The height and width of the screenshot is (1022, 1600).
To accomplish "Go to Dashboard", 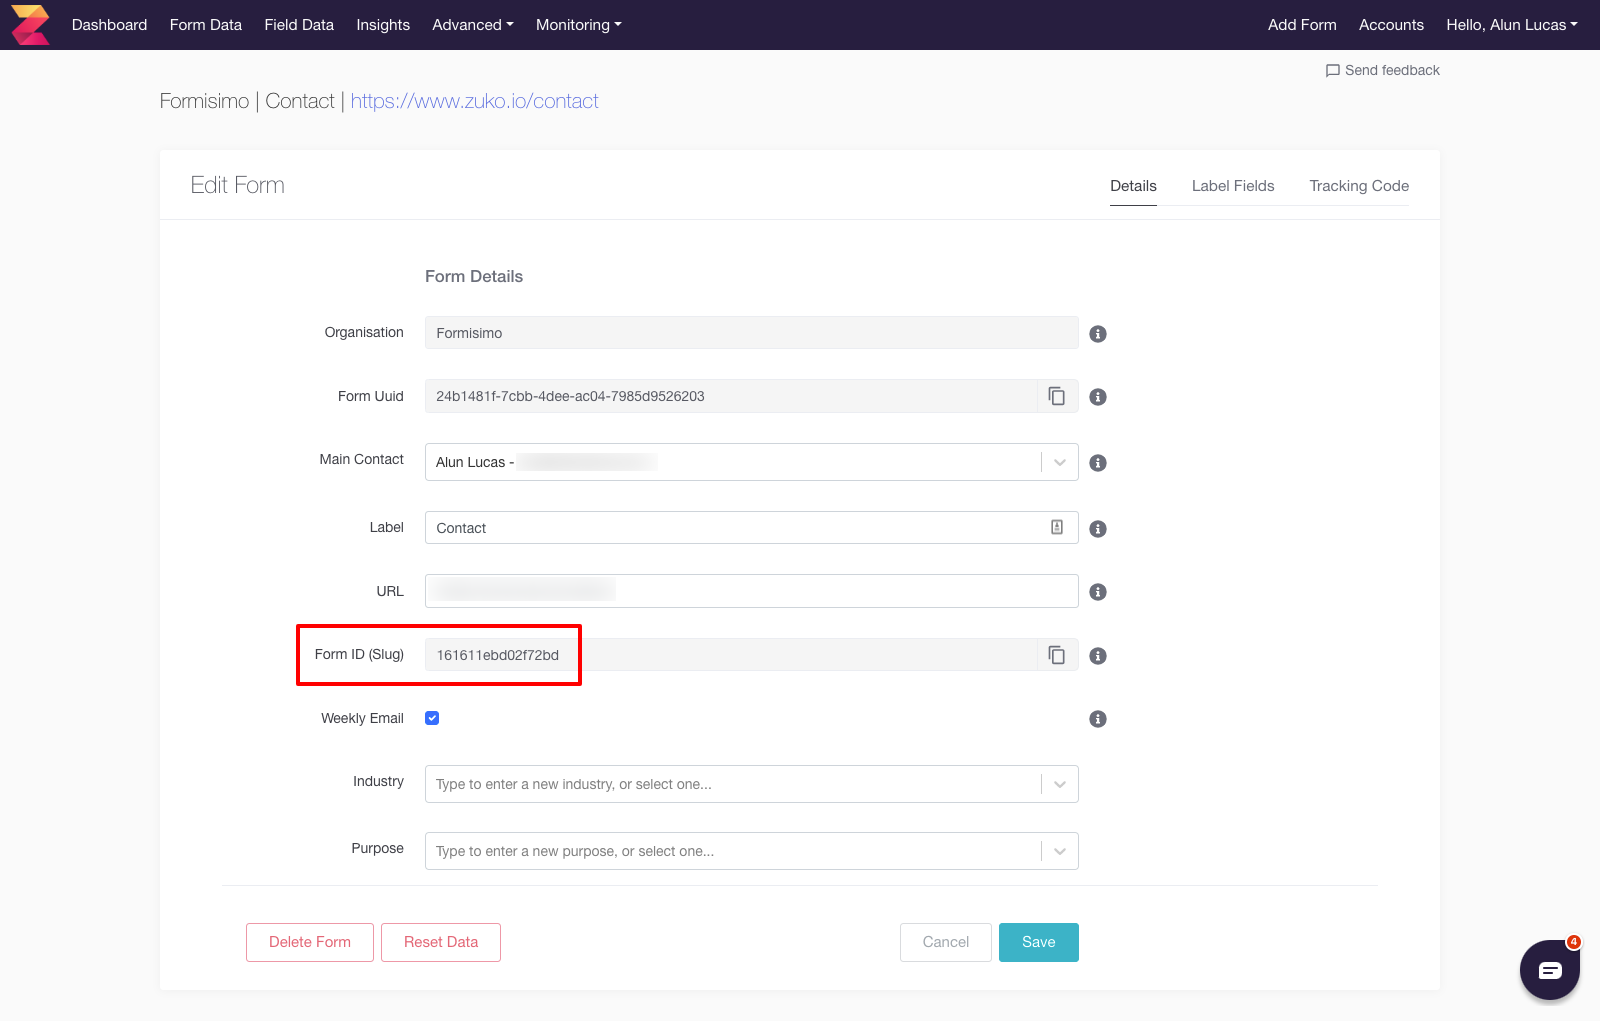I will point(109,25).
